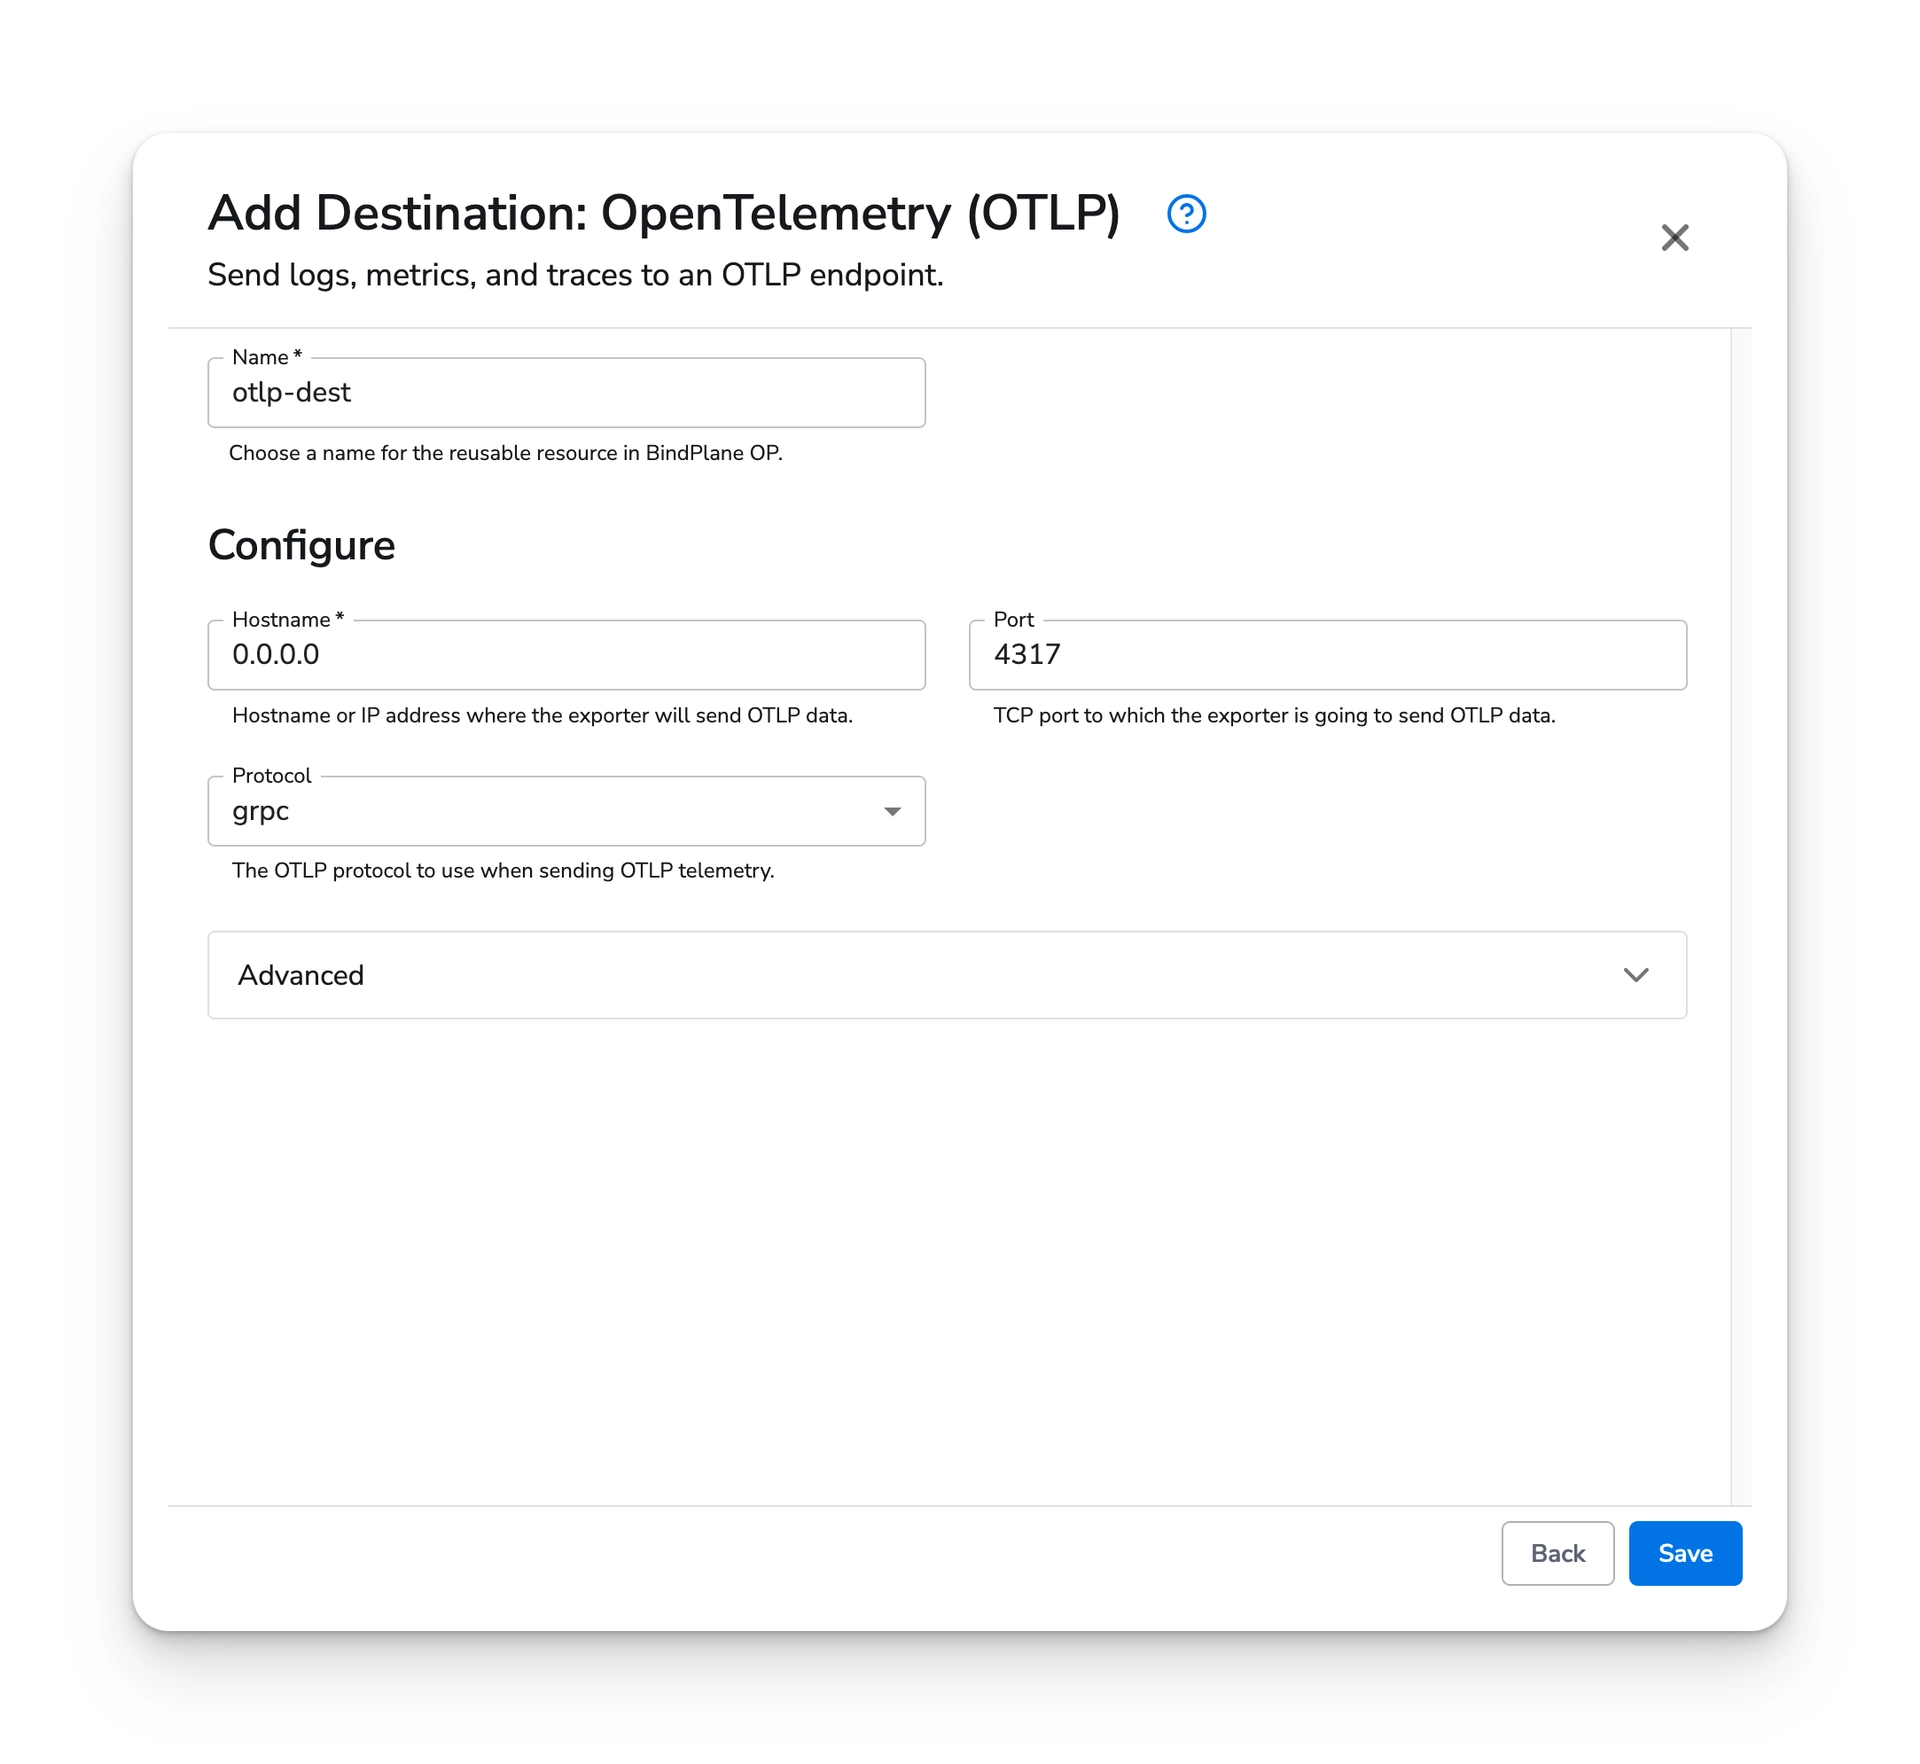Click the Protocol dropdown arrow

coord(893,811)
